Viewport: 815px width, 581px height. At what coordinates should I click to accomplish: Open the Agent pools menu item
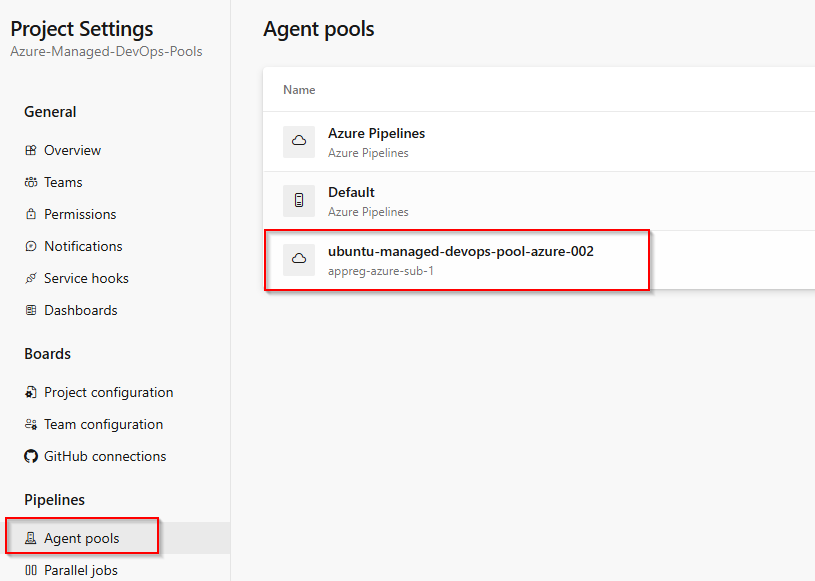coord(81,538)
